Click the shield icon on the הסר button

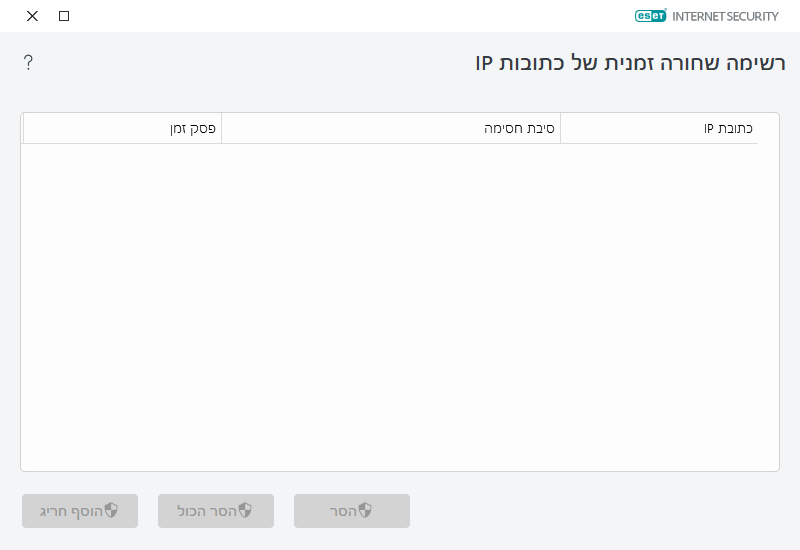tap(365, 511)
